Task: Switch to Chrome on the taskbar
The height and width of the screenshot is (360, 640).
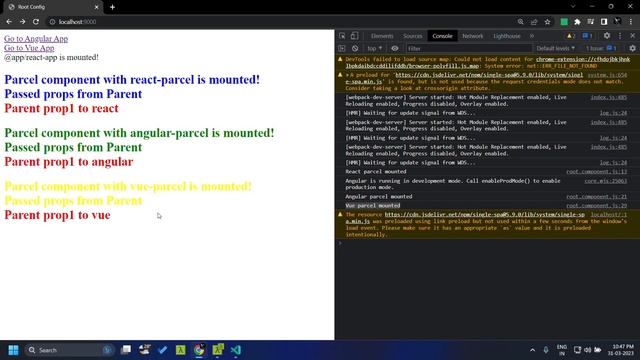Action: [199, 350]
